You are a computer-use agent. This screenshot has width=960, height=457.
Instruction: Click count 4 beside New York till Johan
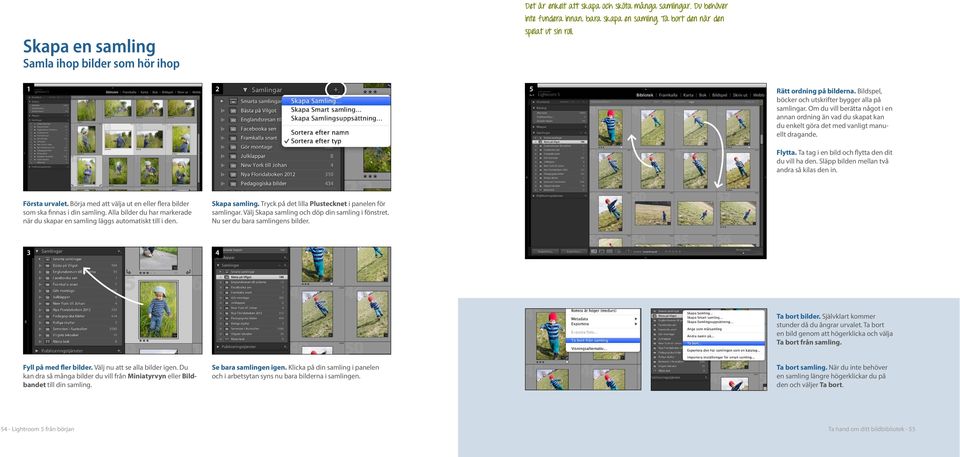coord(332,165)
